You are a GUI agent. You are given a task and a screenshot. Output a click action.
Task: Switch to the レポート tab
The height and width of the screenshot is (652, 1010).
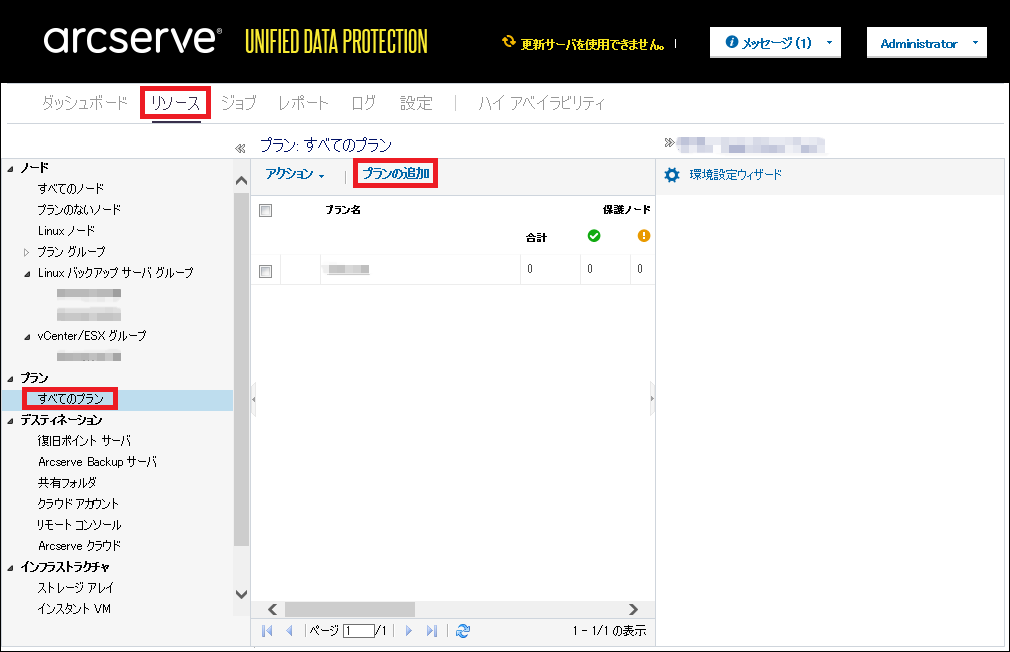tap(303, 103)
